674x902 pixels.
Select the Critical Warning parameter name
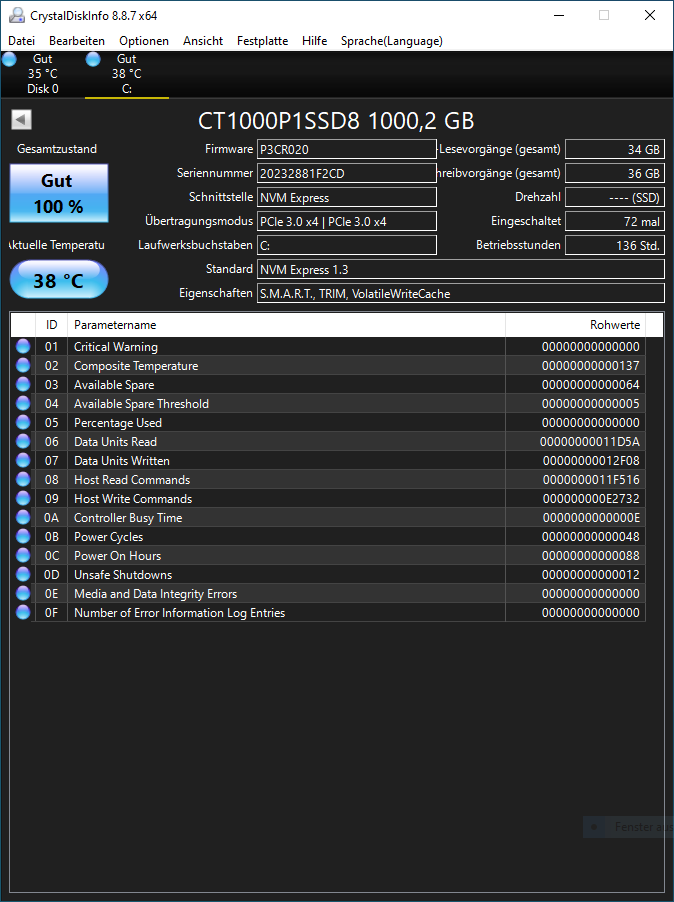[x=116, y=347]
